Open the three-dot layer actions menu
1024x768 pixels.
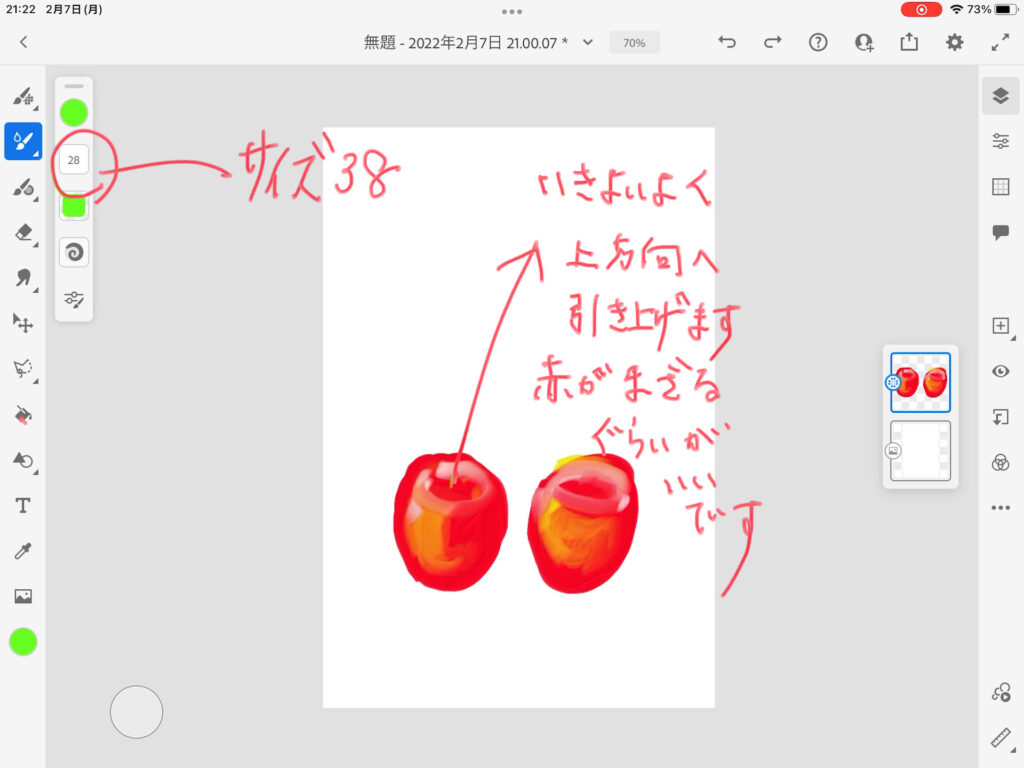[x=1000, y=508]
